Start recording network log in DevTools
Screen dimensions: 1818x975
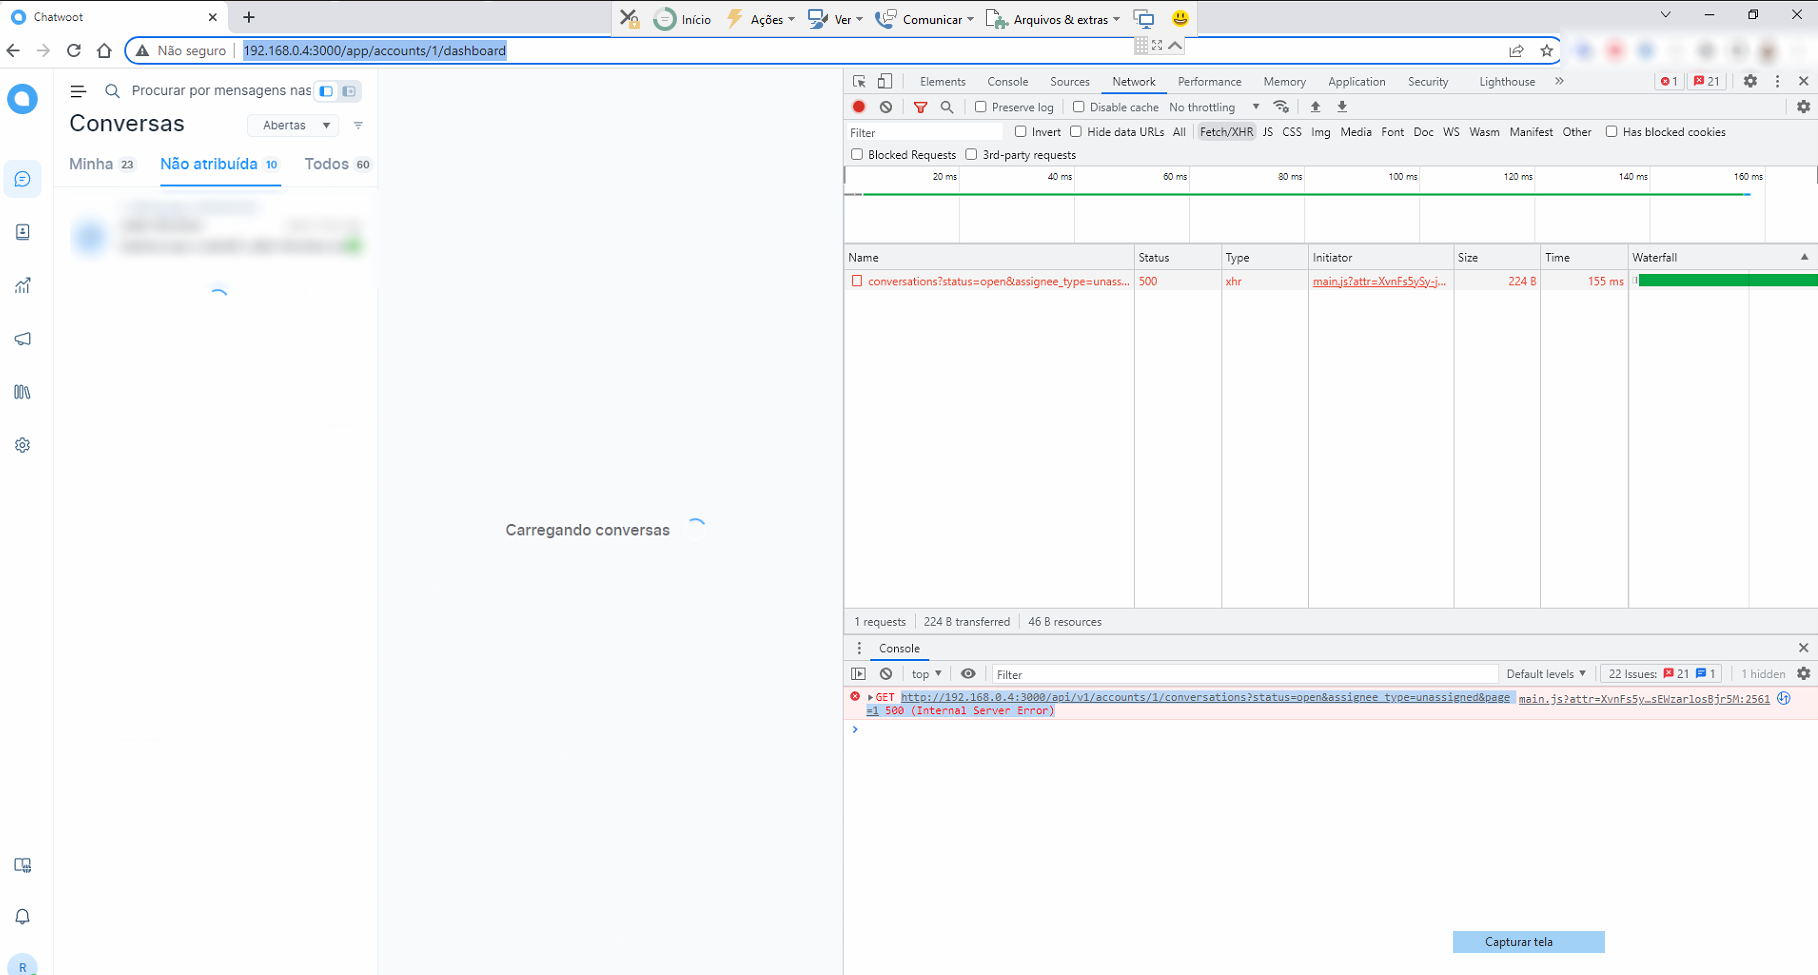point(858,106)
